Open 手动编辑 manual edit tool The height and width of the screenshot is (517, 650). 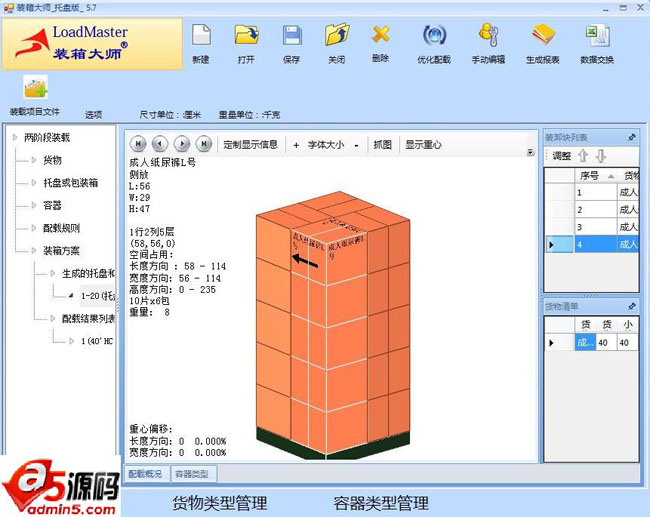click(x=488, y=35)
